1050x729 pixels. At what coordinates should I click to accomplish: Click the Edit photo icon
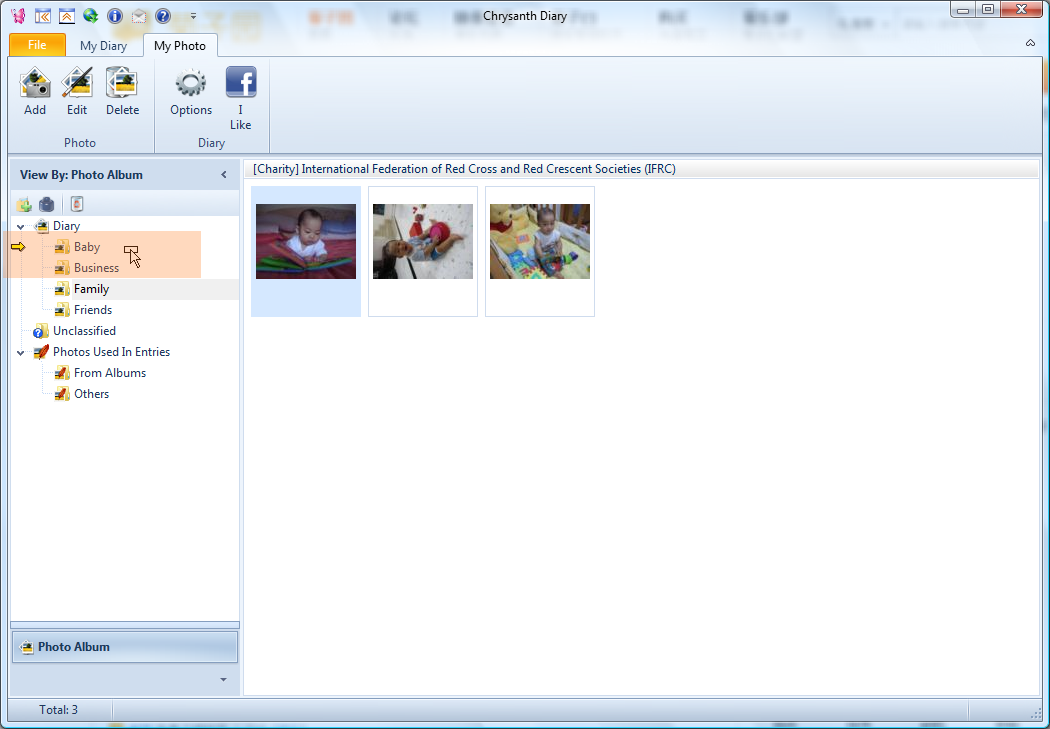tap(77, 84)
